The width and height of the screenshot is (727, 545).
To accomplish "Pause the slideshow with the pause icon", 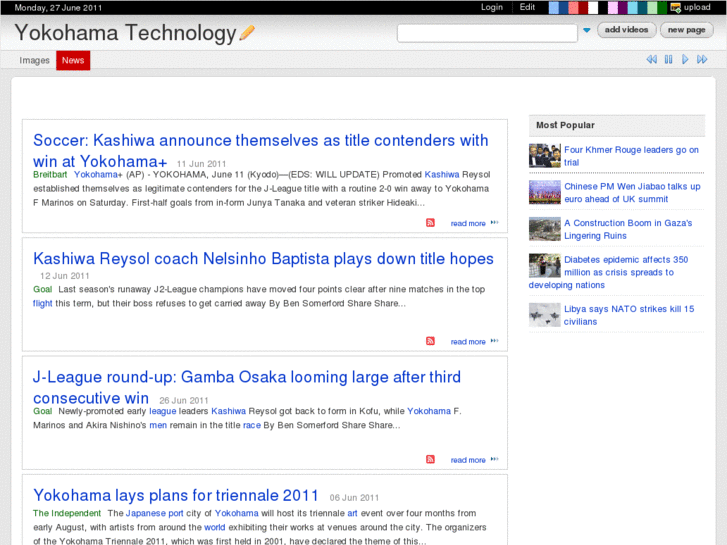I will point(668,60).
